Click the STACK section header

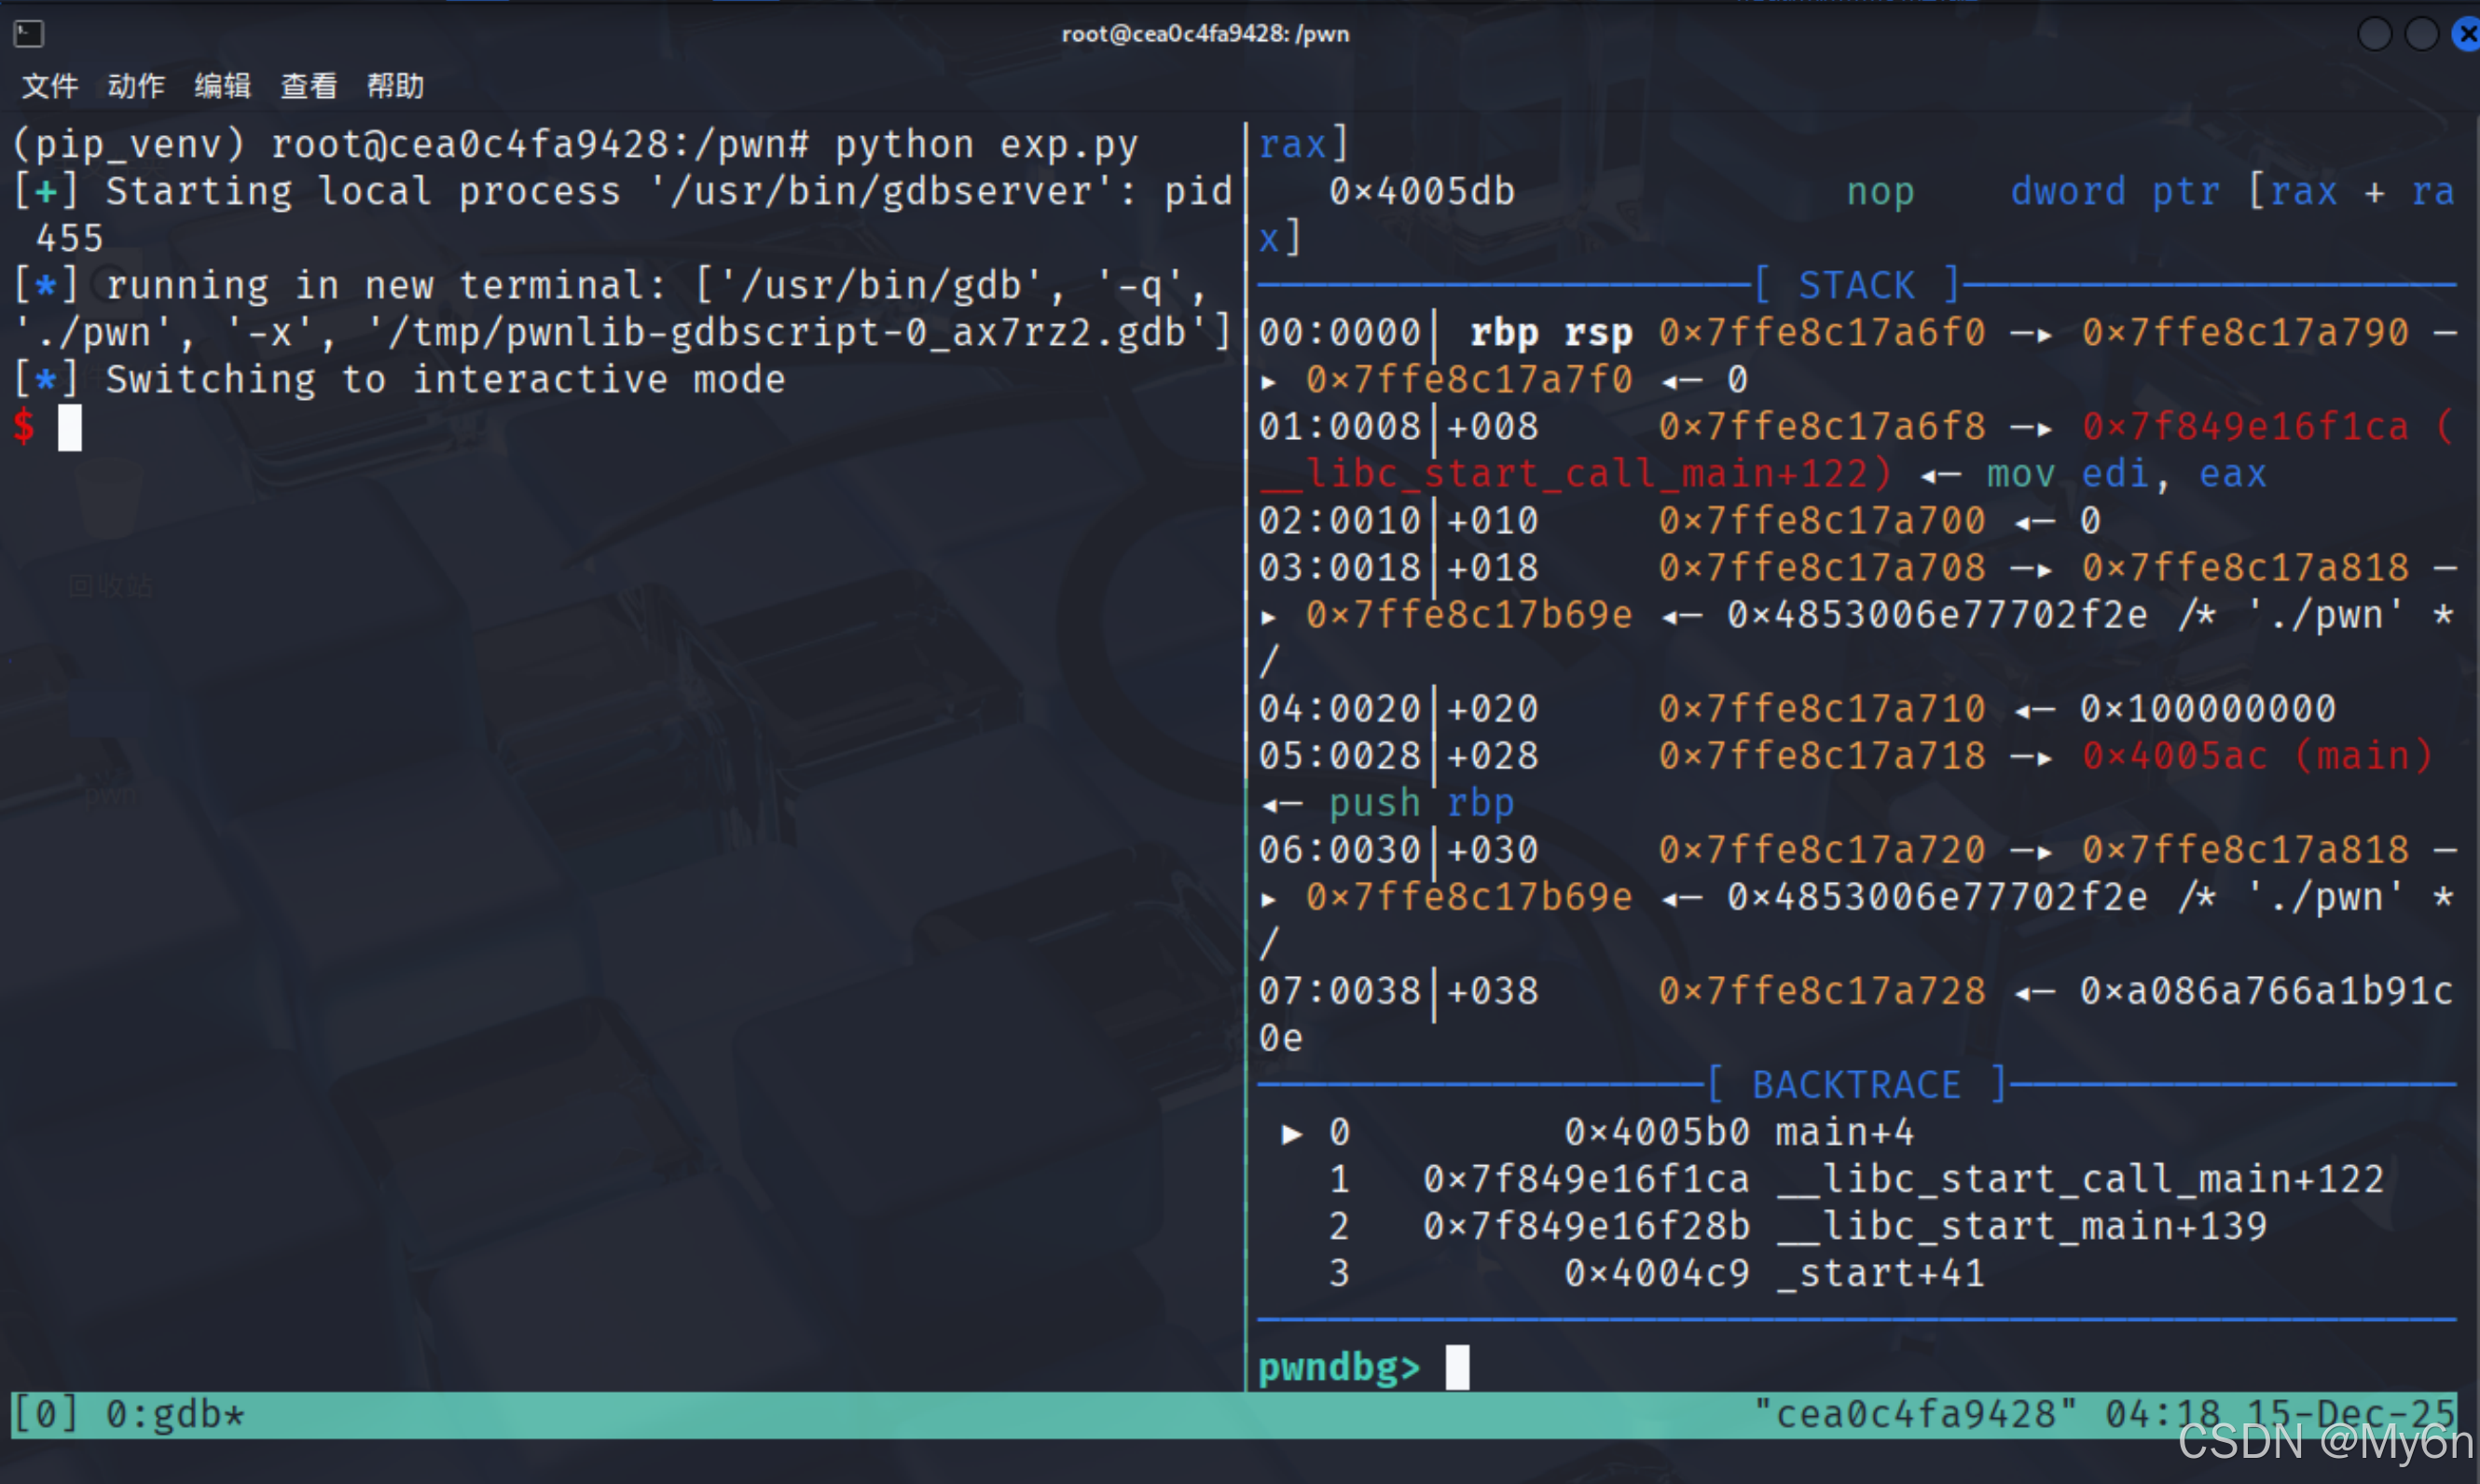click(x=1857, y=285)
